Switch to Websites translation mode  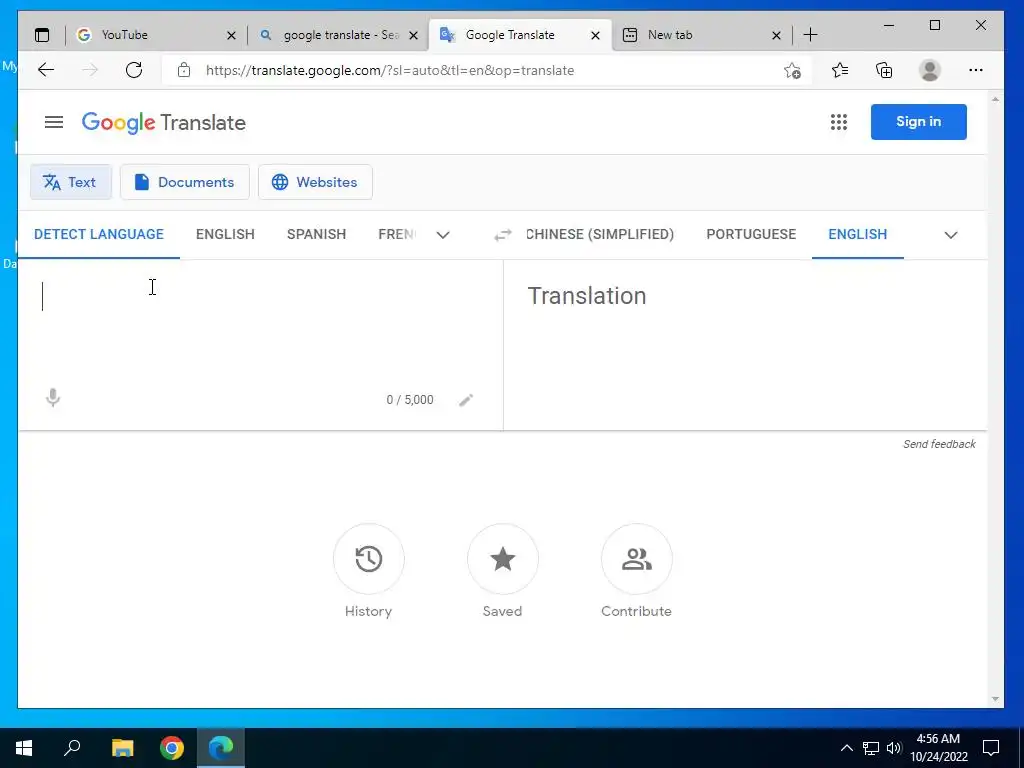315,182
